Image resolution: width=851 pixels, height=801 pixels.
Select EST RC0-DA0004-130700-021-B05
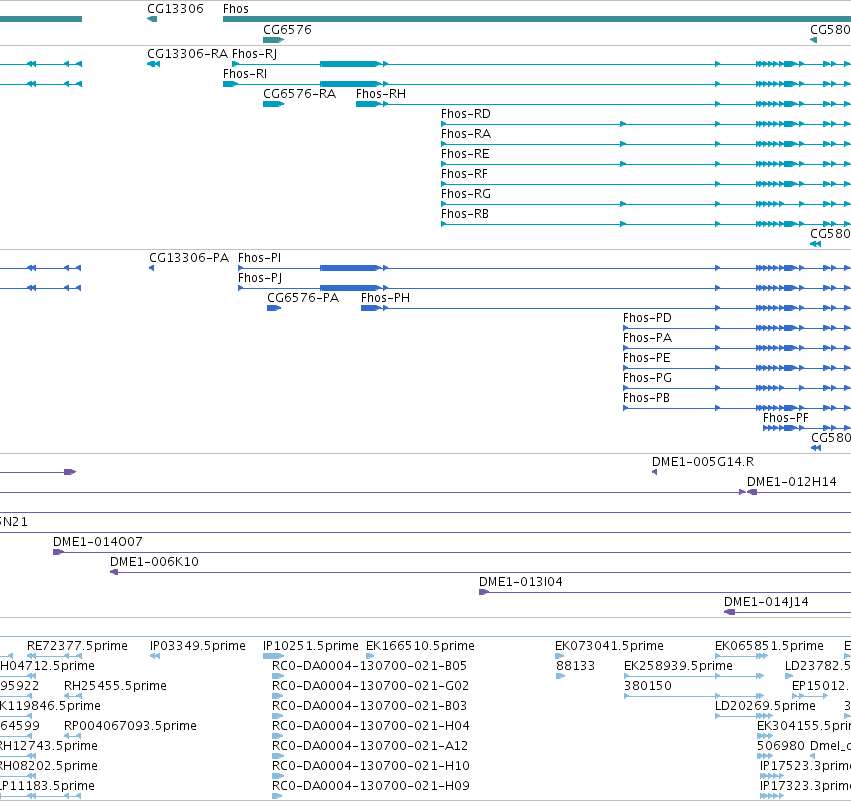coord(369,666)
